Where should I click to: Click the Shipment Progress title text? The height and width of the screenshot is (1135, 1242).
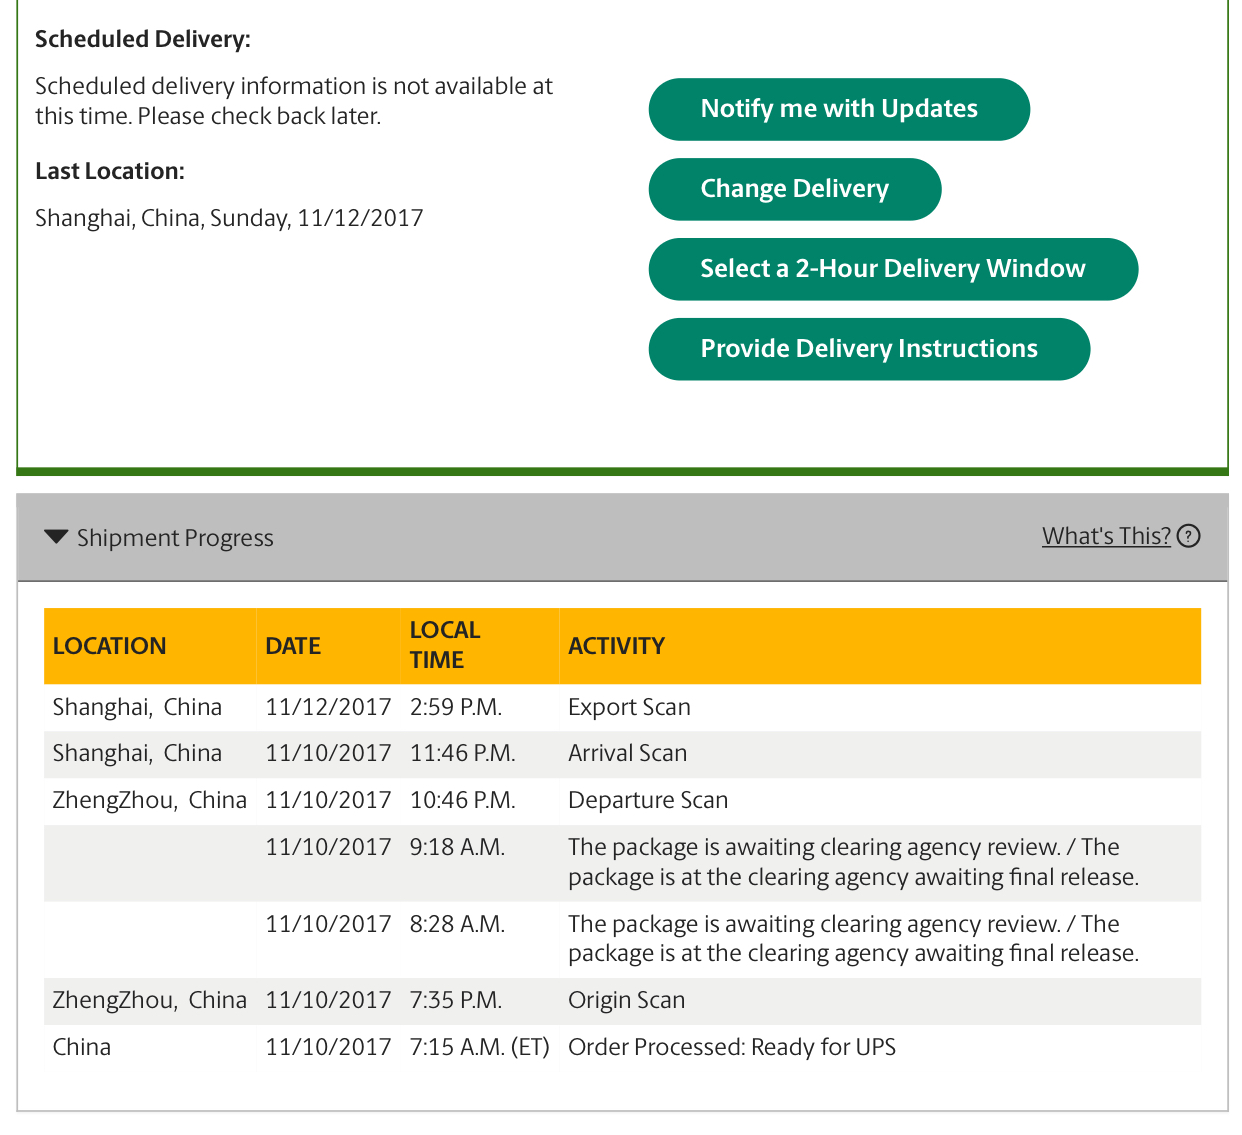pyautogui.click(x=175, y=538)
